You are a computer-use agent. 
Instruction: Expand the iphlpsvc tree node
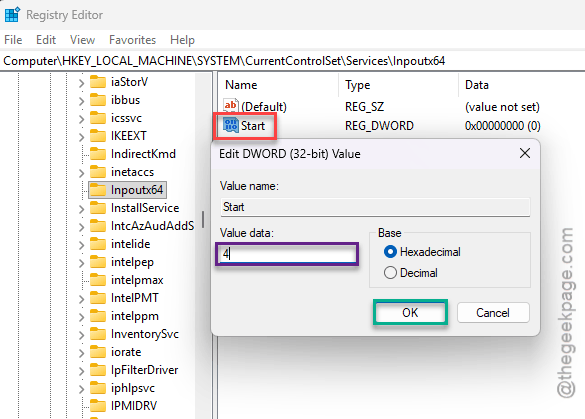tap(81, 389)
